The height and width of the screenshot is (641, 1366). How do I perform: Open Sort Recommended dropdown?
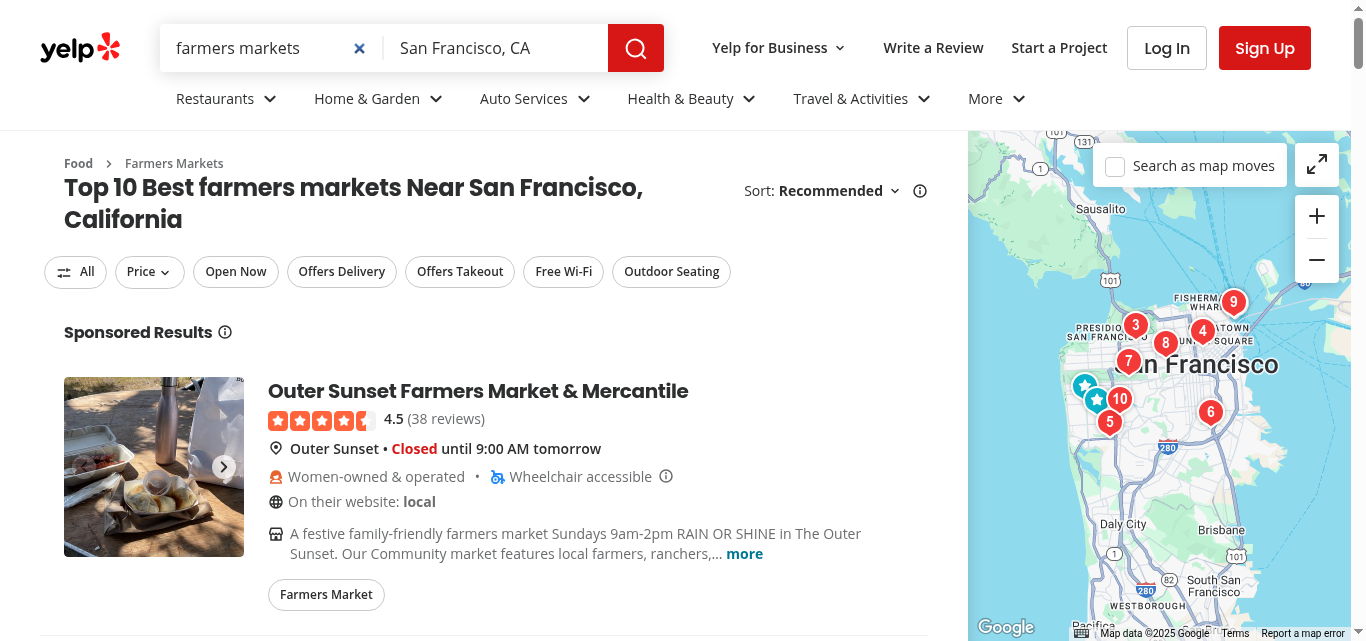coord(839,191)
